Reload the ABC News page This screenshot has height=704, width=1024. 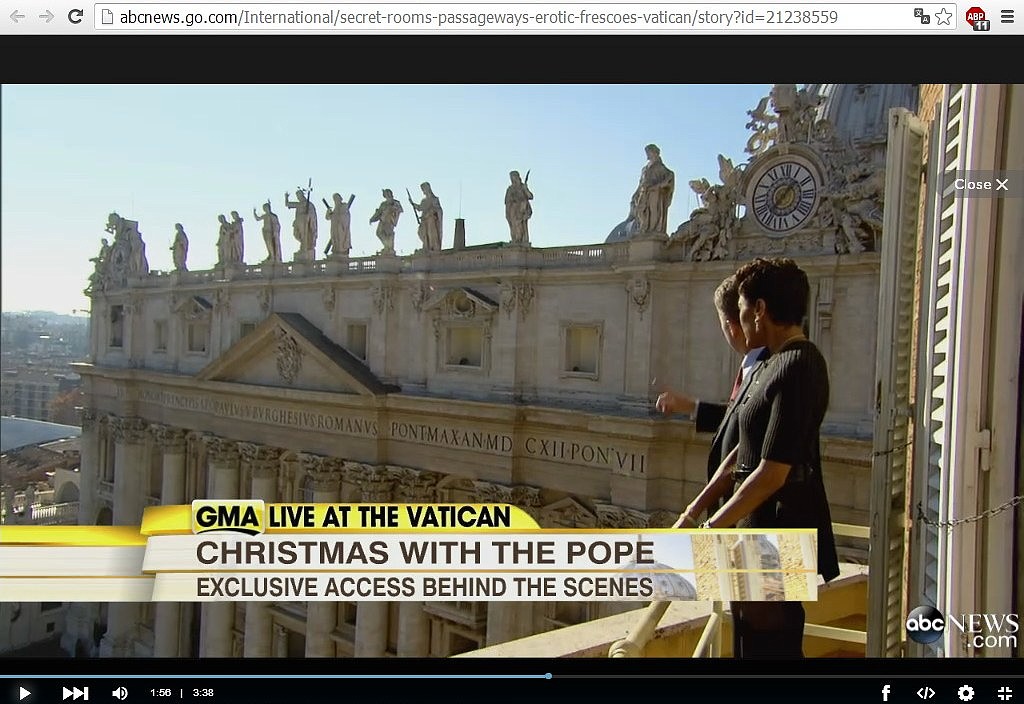click(76, 16)
